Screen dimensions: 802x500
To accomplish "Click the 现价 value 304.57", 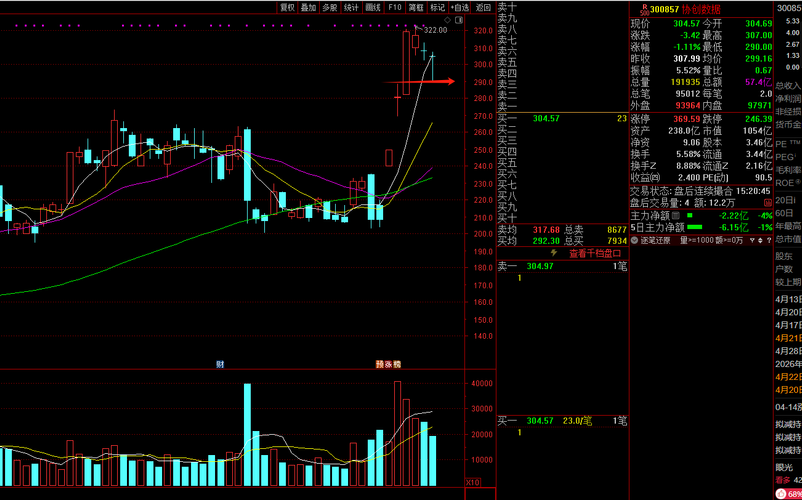I will click(686, 24).
